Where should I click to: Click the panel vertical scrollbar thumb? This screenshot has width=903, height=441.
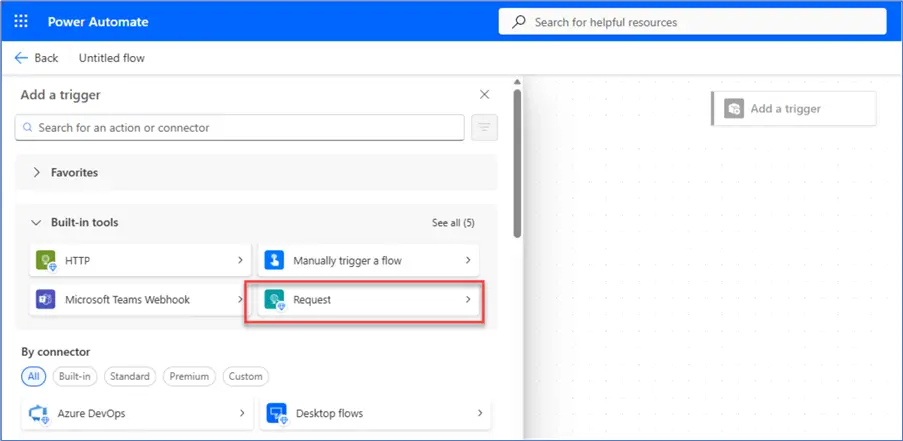[517, 163]
